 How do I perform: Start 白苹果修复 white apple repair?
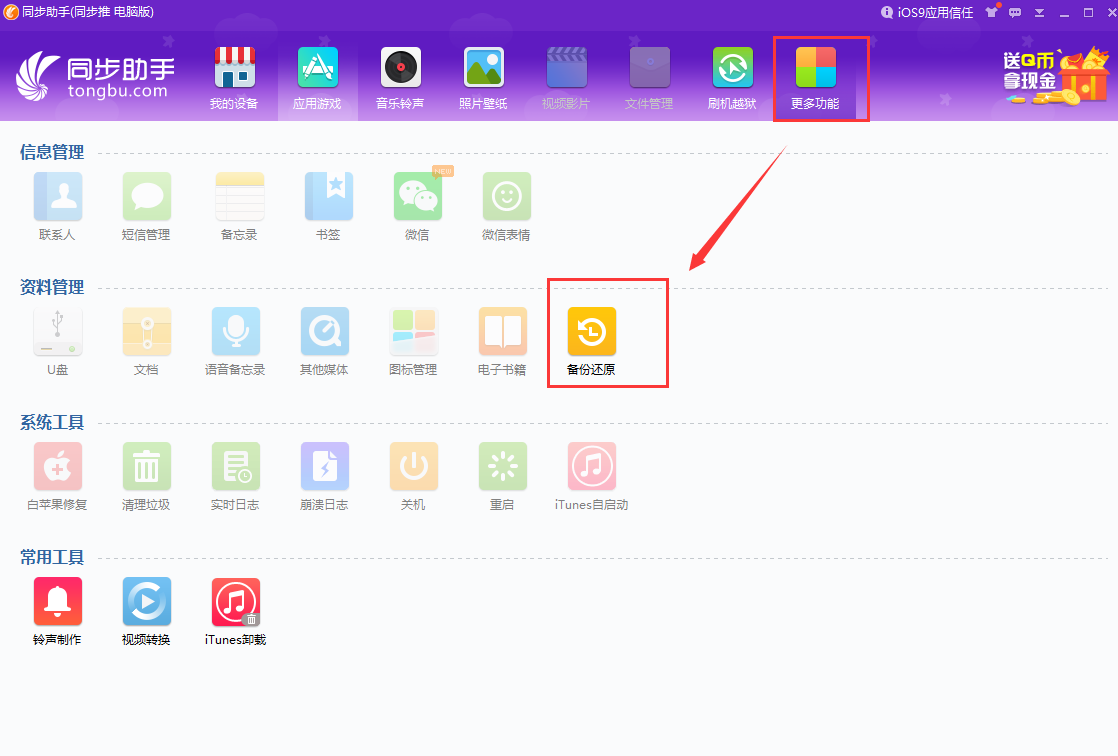click(57, 466)
